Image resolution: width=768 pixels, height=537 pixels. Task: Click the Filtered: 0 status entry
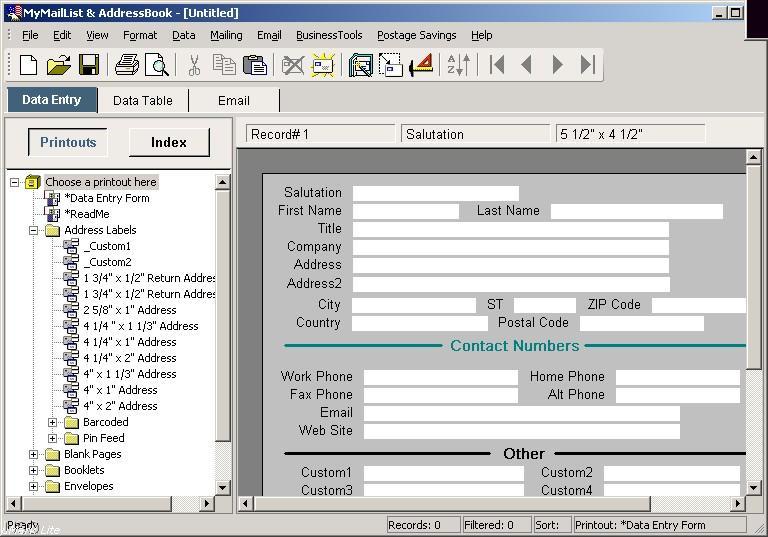tap(497, 525)
